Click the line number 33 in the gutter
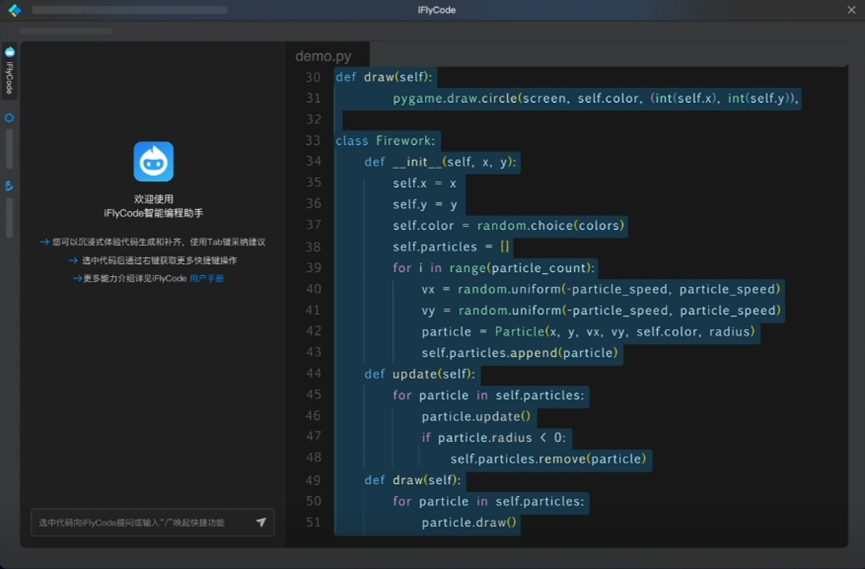 point(313,141)
